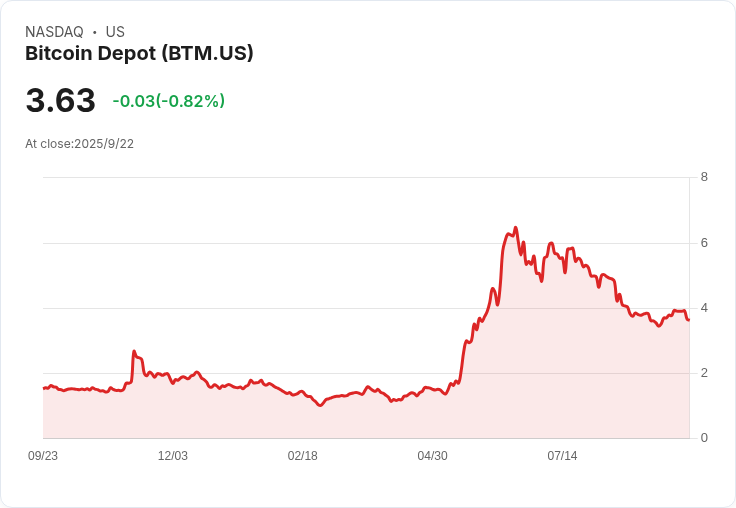
Task: Click the 2 label on the y-axis
Action: pyautogui.click(x=704, y=373)
